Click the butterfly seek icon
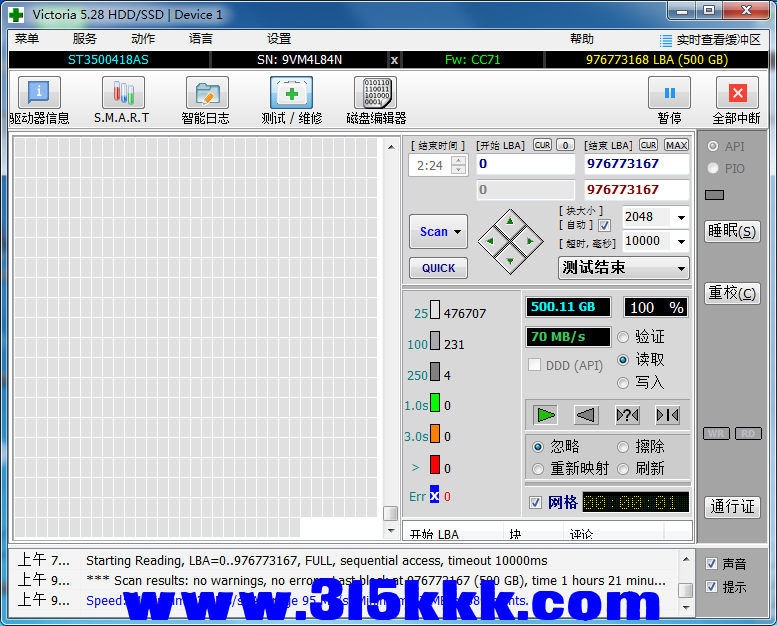The image size is (777, 626). tap(667, 415)
